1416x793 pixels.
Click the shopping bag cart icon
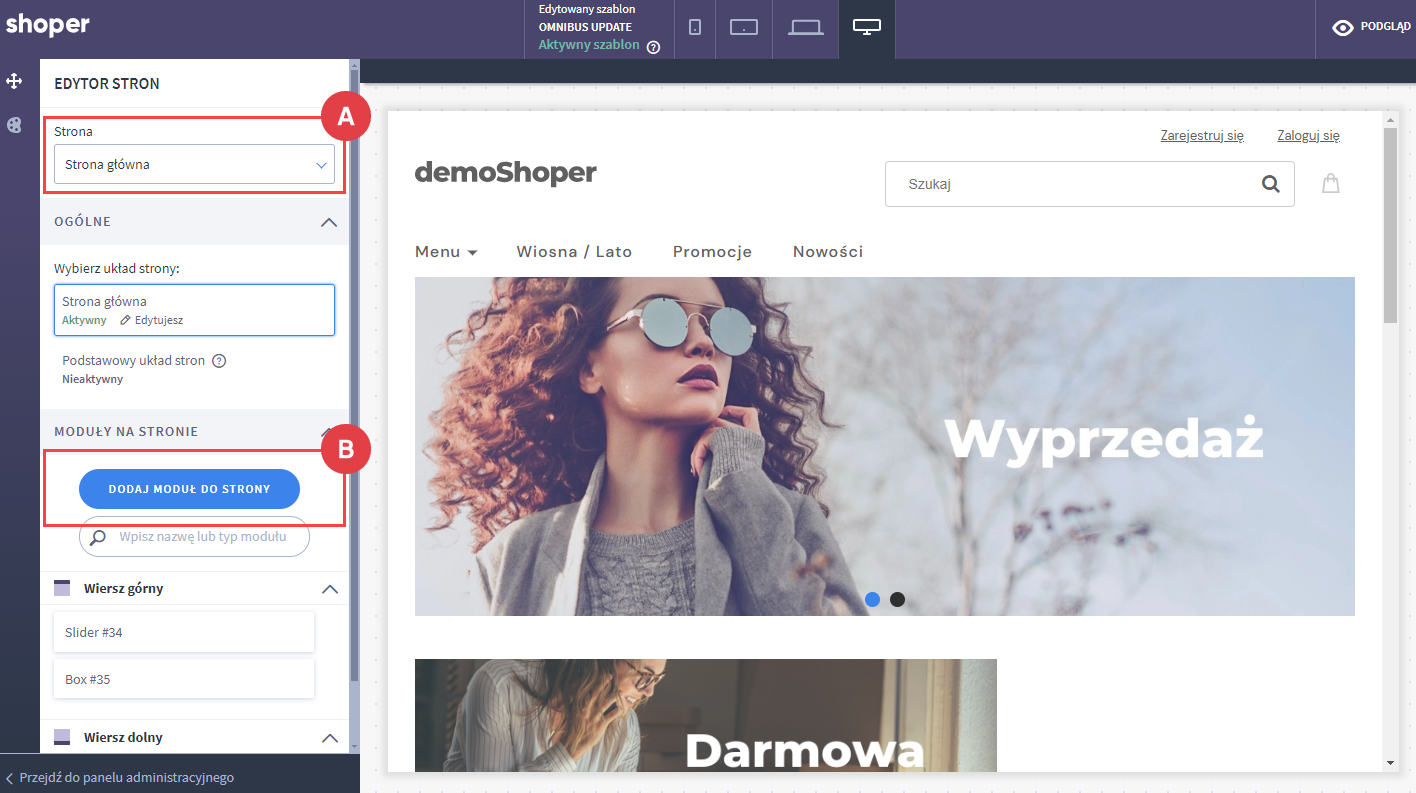(1330, 184)
